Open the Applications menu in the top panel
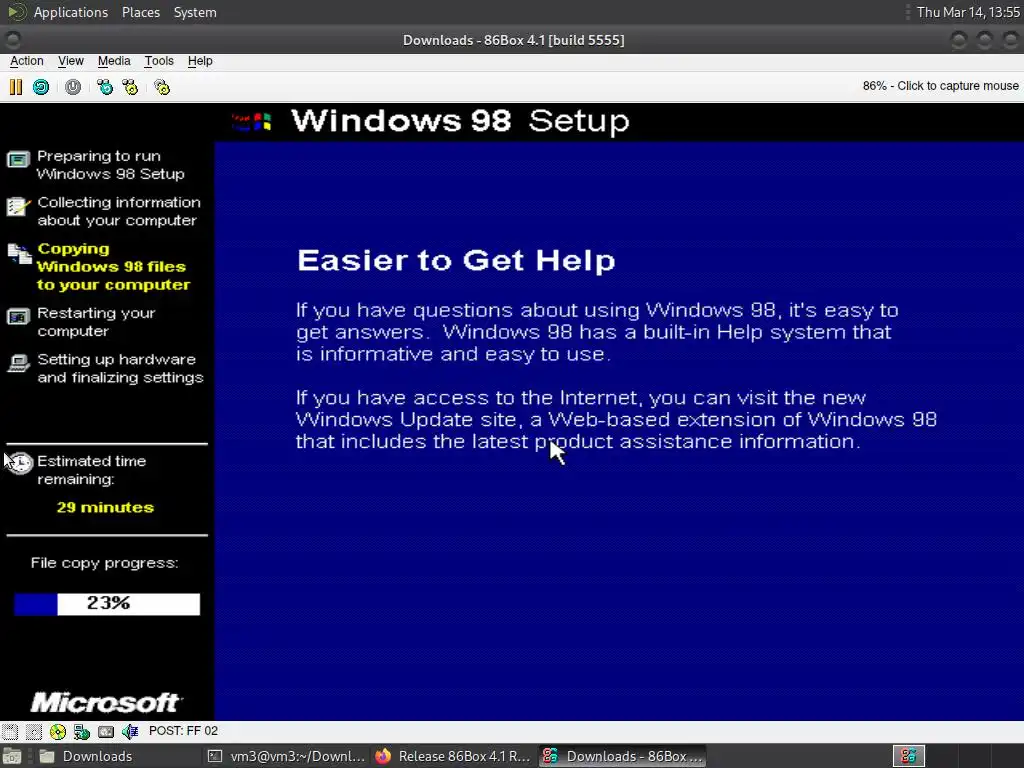 [71, 12]
